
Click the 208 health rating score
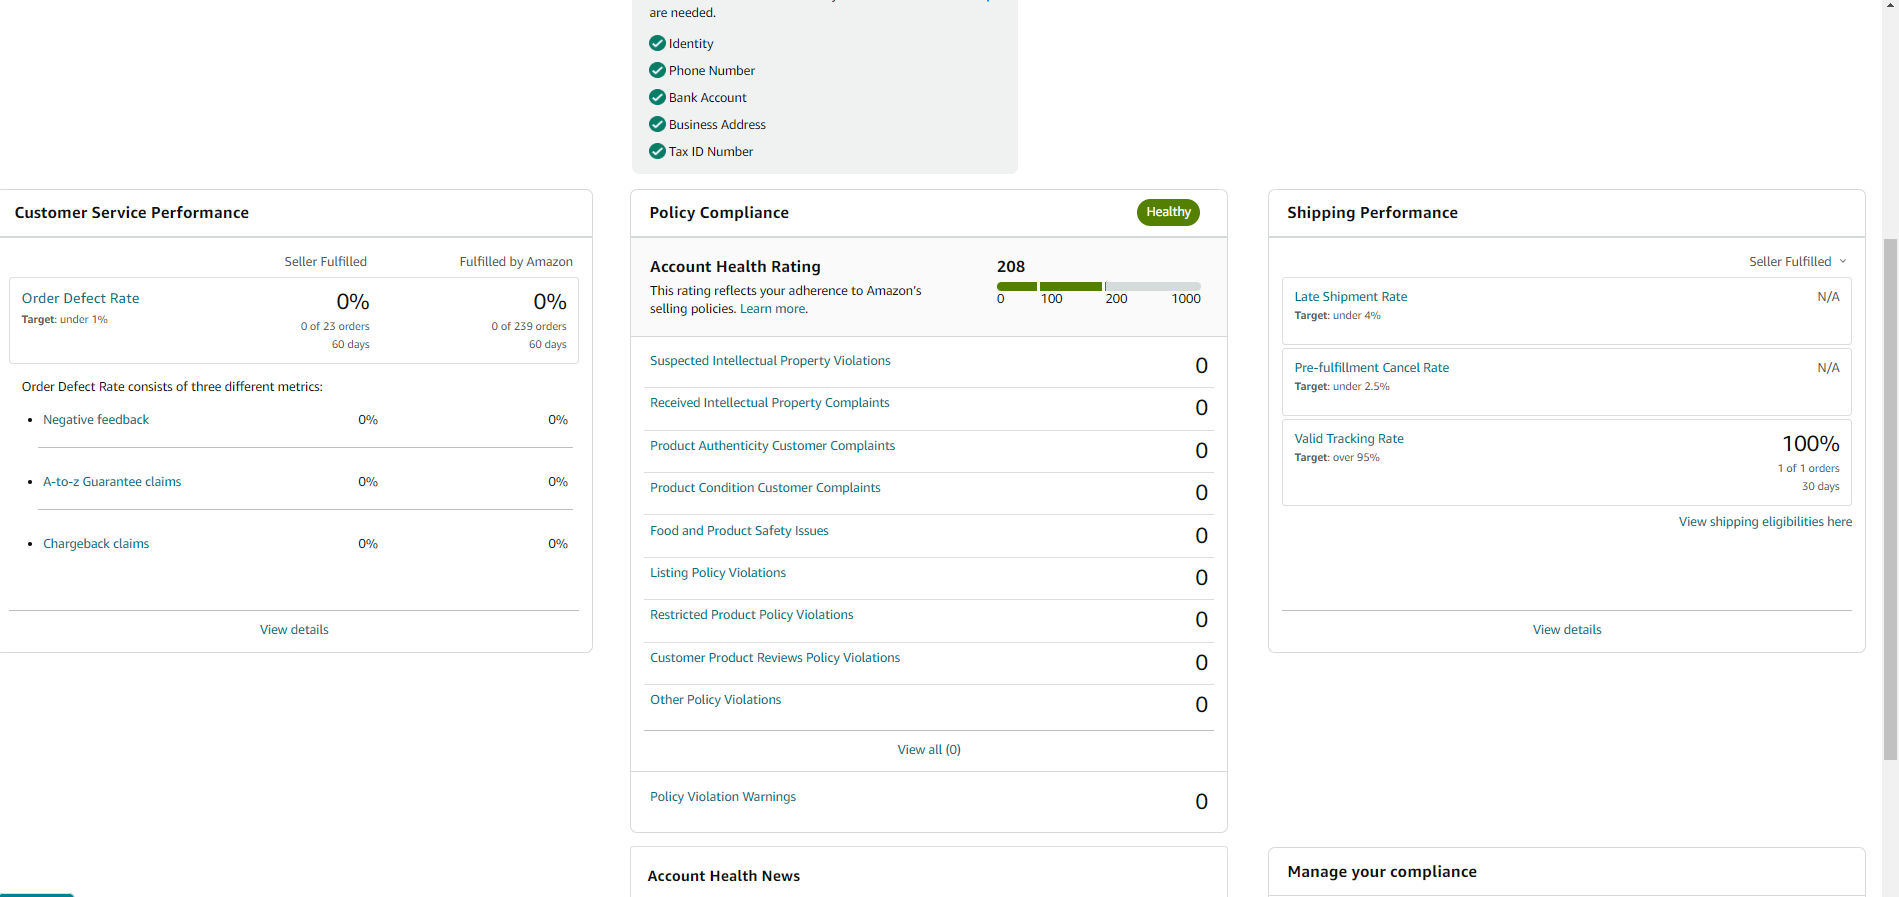coord(1011,267)
